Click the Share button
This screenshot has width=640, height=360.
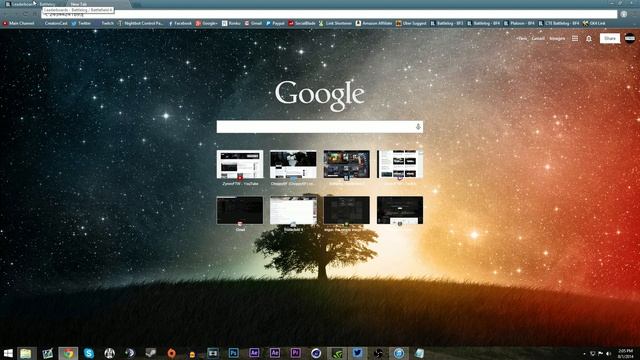[x=609, y=38]
